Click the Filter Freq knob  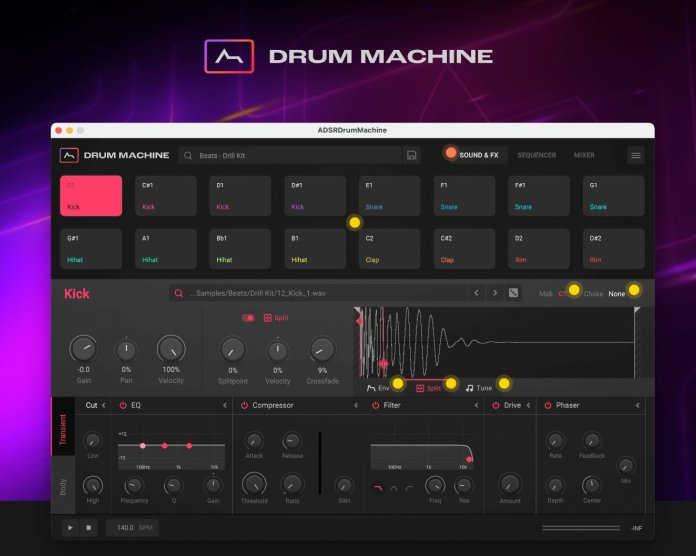pos(435,485)
